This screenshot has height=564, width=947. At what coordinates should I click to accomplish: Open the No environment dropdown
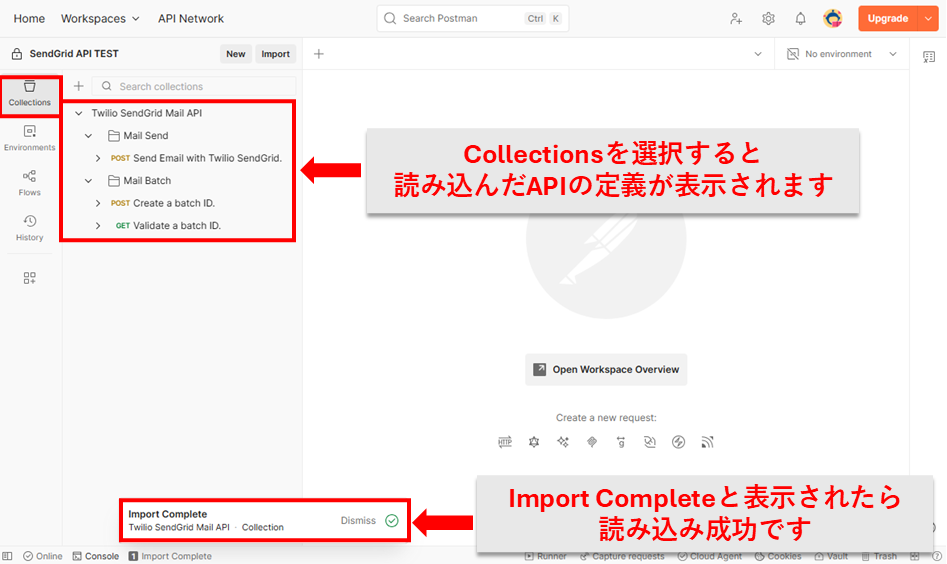tap(841, 54)
